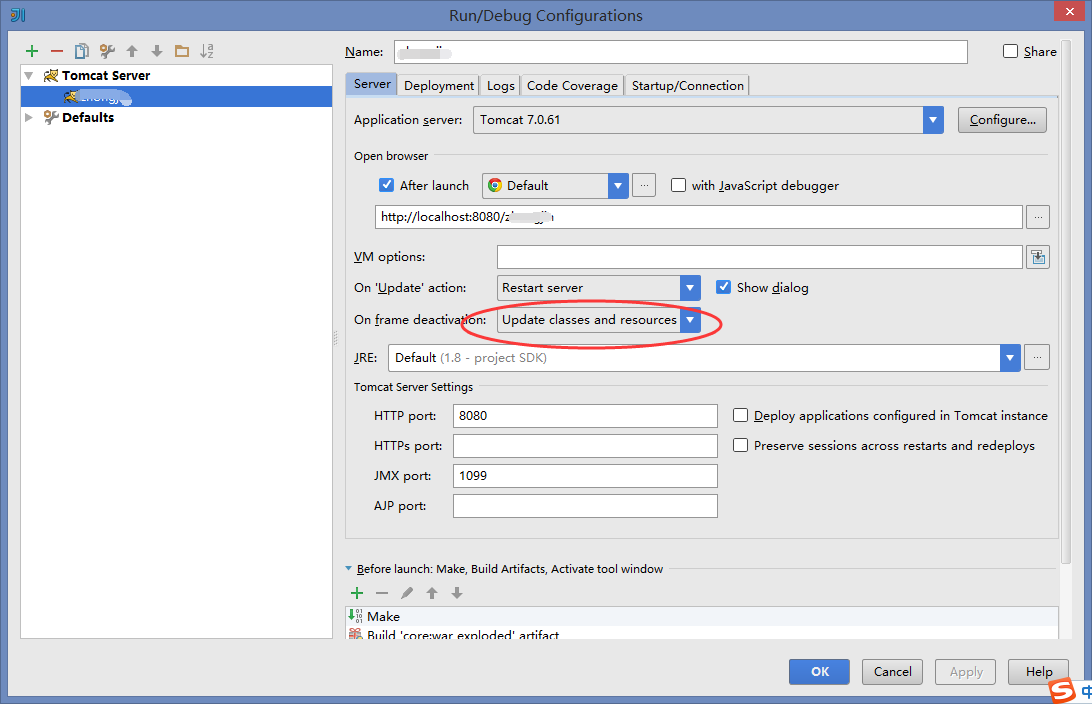Click the Configure... button

click(x=1002, y=120)
